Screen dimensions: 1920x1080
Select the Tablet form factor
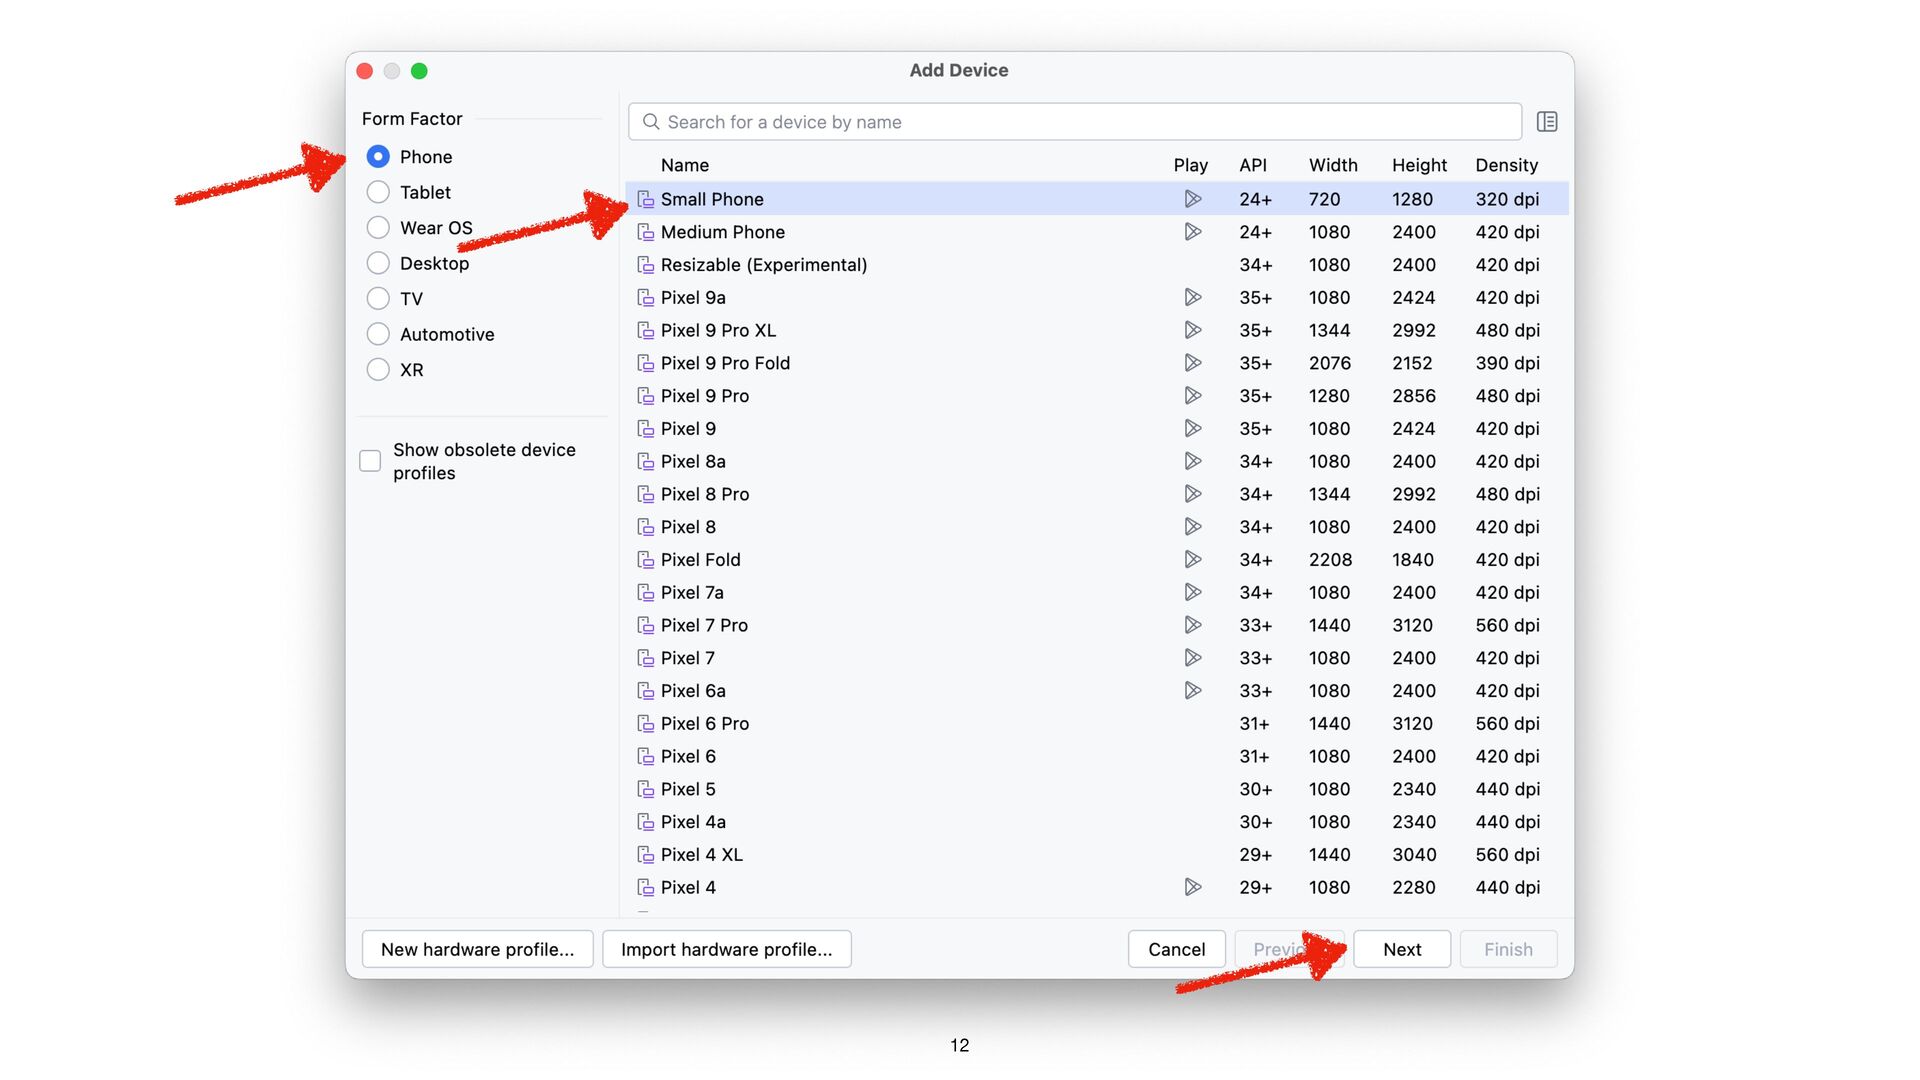(x=378, y=192)
